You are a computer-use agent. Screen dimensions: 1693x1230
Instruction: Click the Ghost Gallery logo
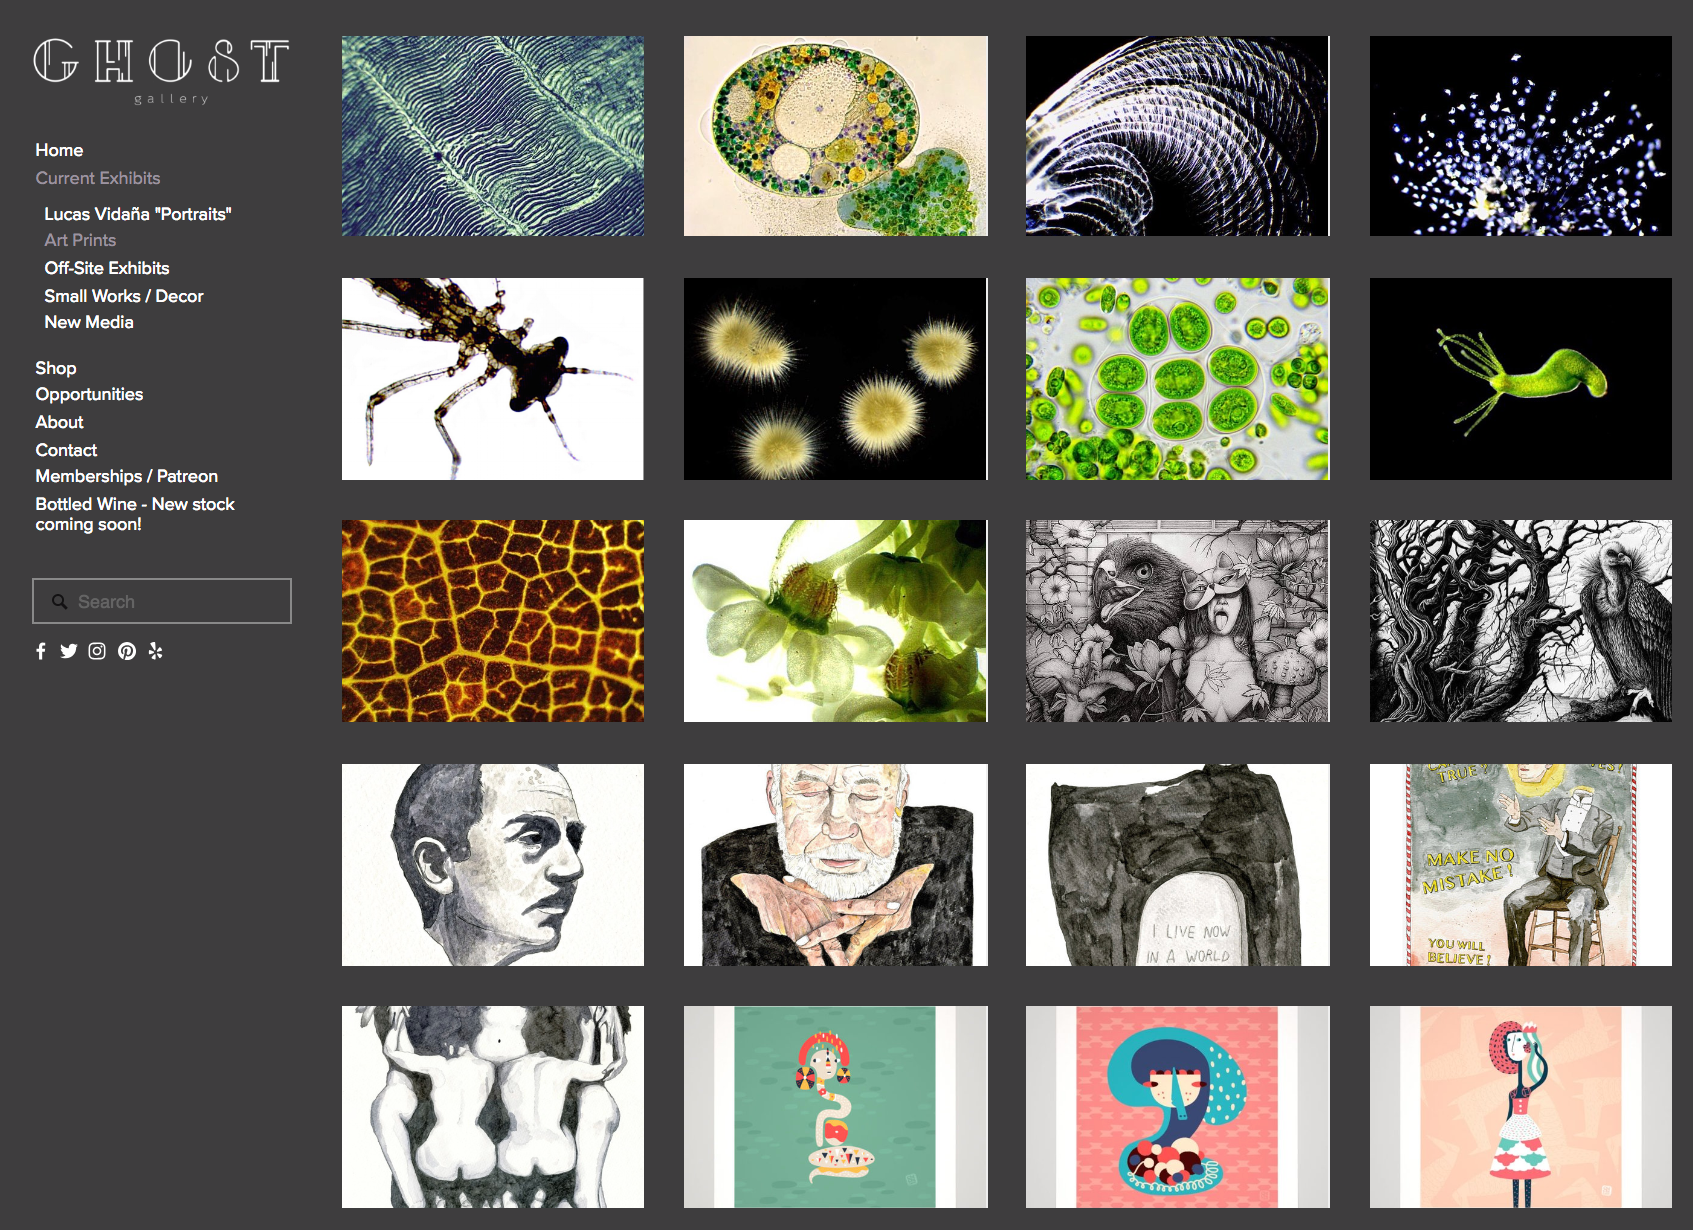click(162, 70)
